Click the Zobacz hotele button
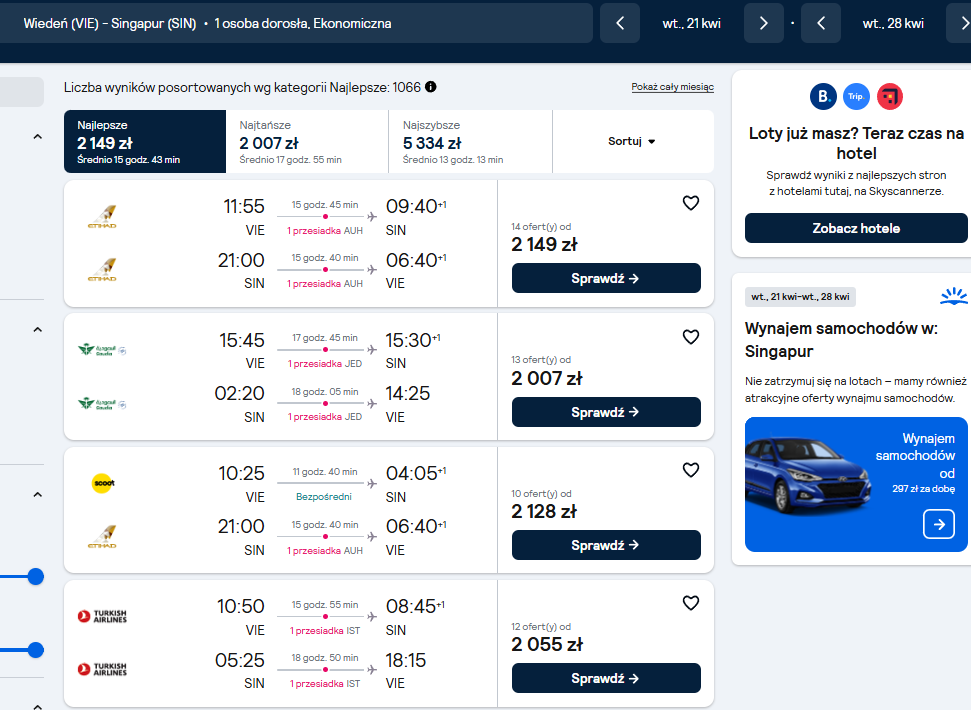Image resolution: width=971 pixels, height=710 pixels. (856, 228)
